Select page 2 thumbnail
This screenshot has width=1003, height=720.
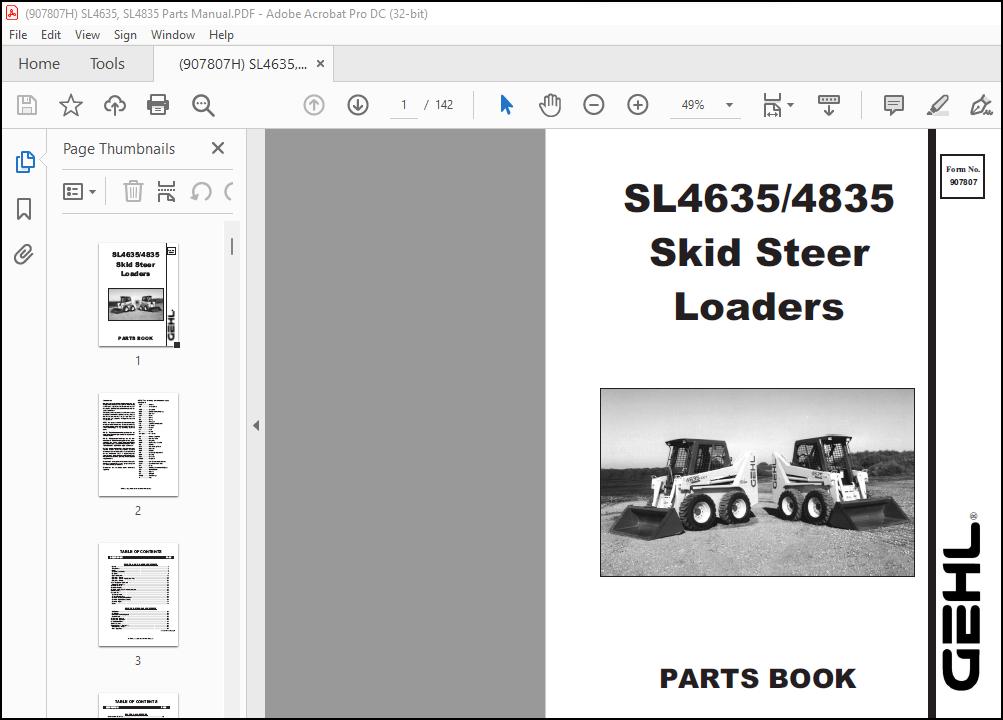coord(138,444)
